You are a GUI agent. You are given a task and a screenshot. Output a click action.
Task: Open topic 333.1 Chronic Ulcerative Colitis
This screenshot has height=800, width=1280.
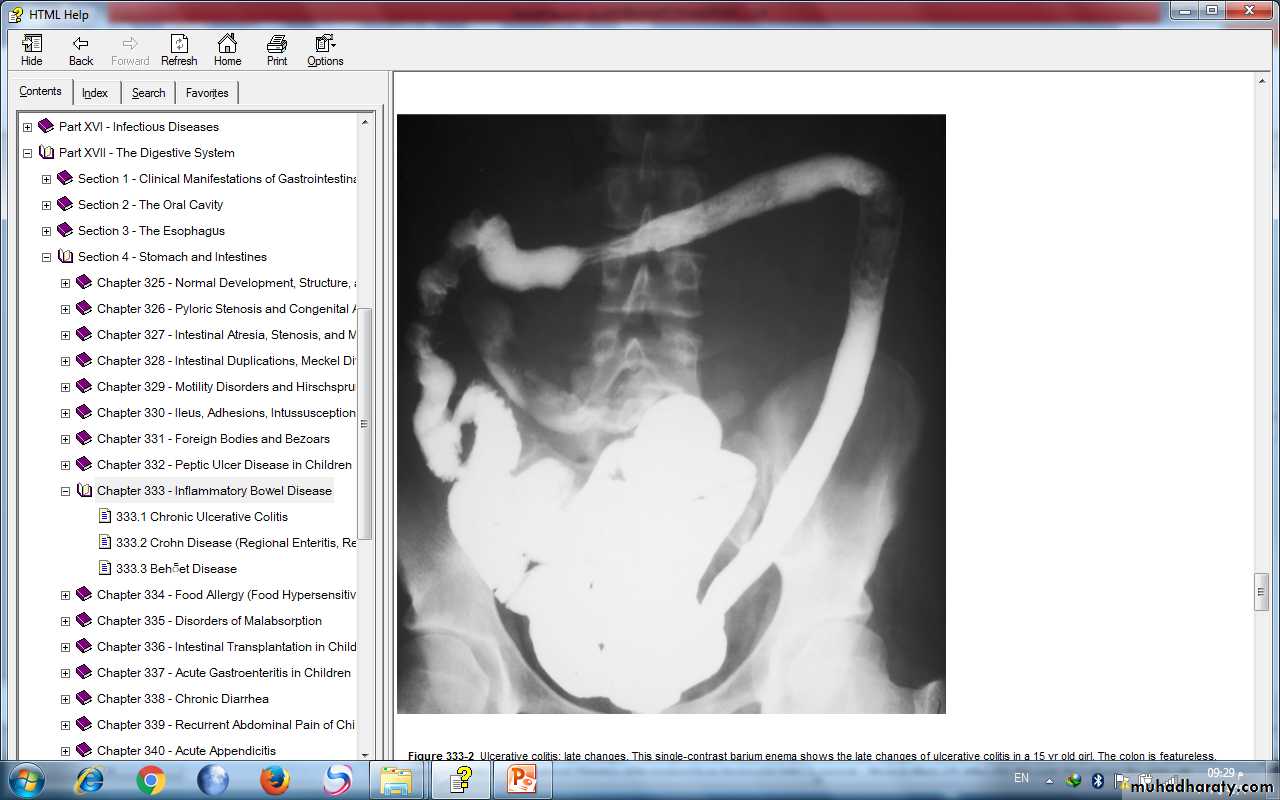[201, 517]
